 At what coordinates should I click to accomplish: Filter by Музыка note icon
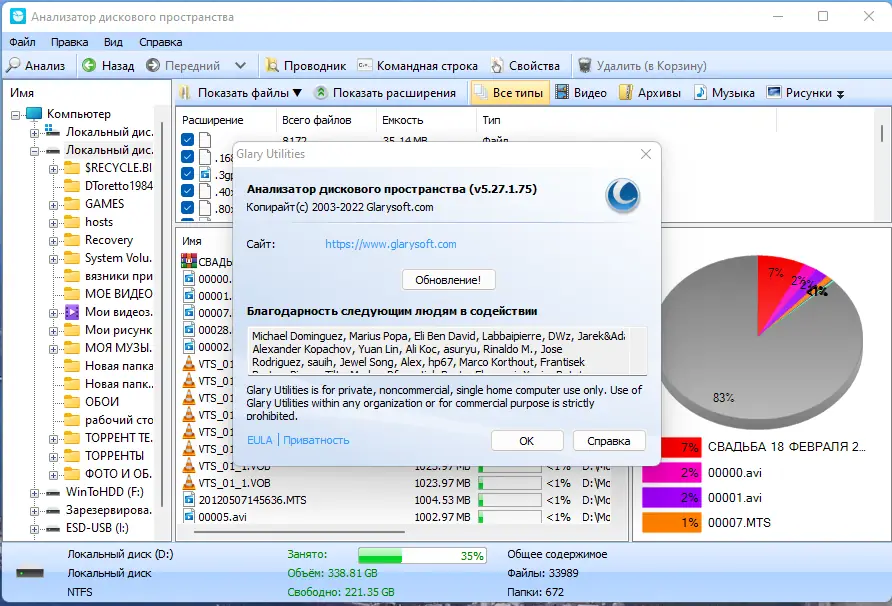tap(700, 92)
